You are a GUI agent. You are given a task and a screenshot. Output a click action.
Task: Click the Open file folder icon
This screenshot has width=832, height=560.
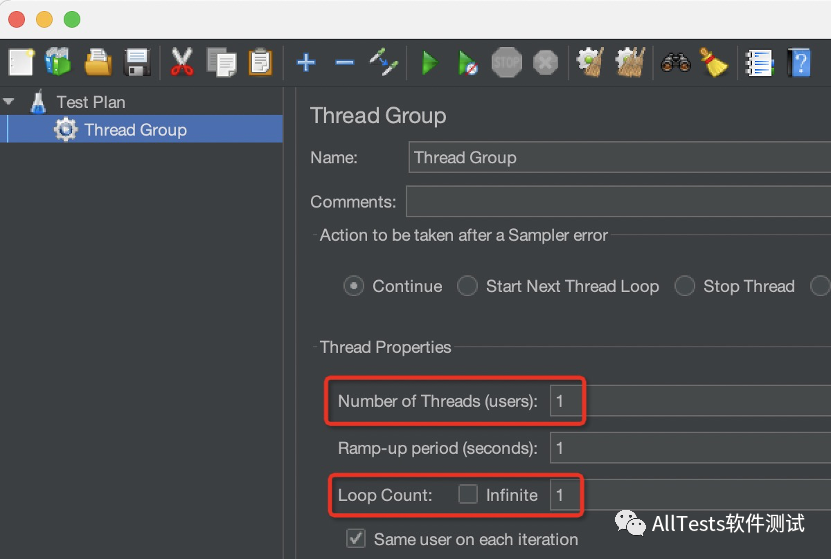[98, 63]
